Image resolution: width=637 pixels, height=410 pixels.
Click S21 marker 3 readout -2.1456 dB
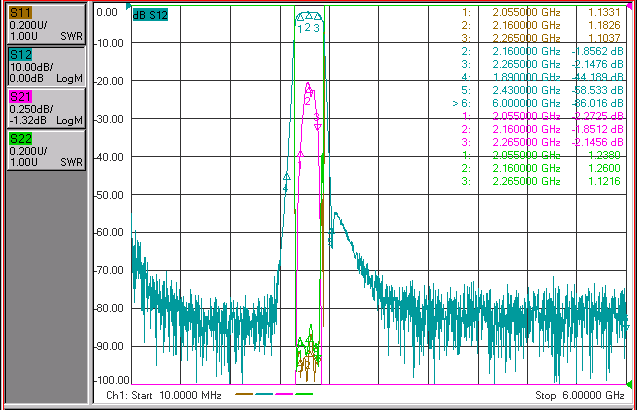597,142
